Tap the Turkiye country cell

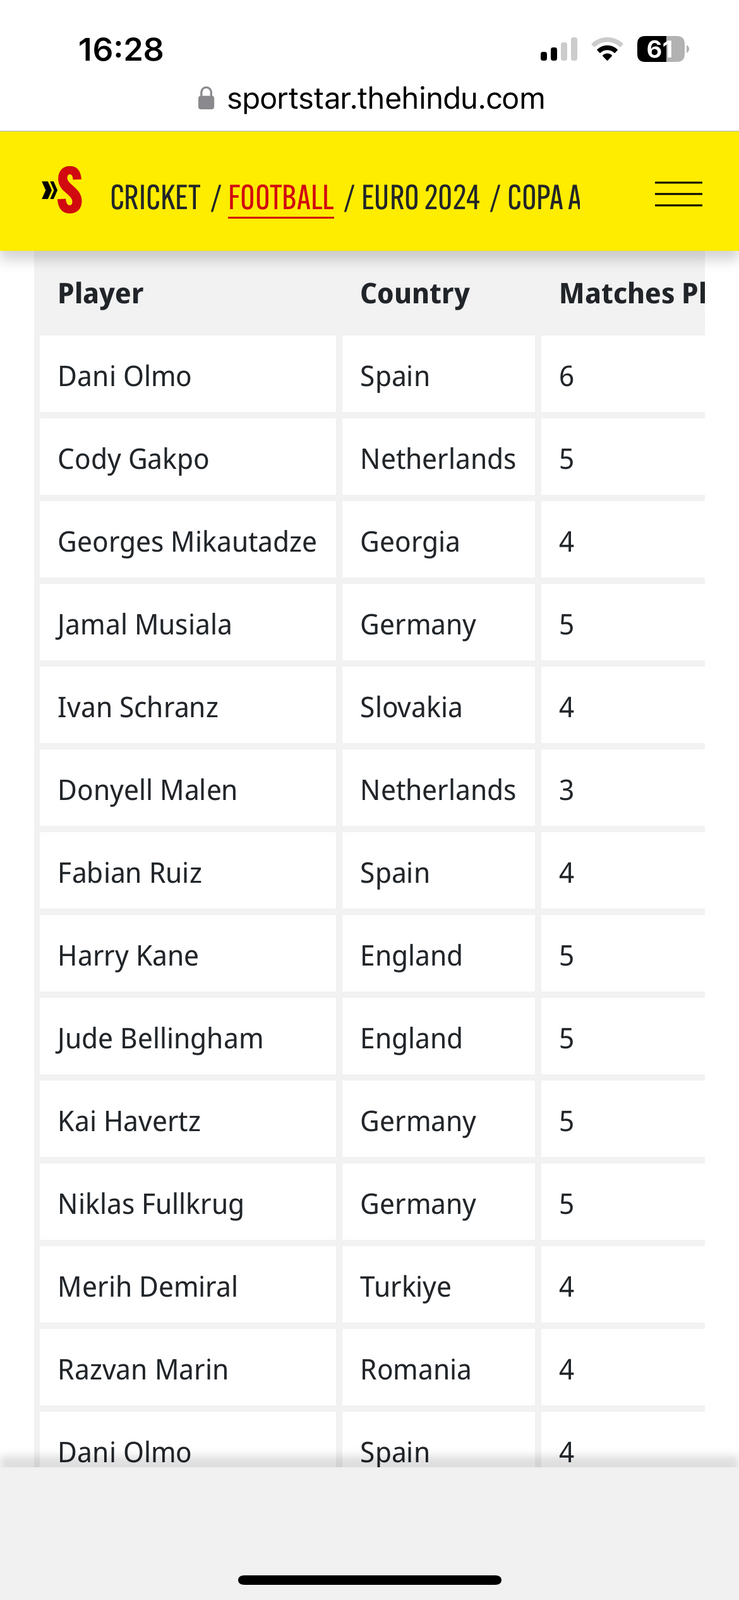pos(405,1287)
